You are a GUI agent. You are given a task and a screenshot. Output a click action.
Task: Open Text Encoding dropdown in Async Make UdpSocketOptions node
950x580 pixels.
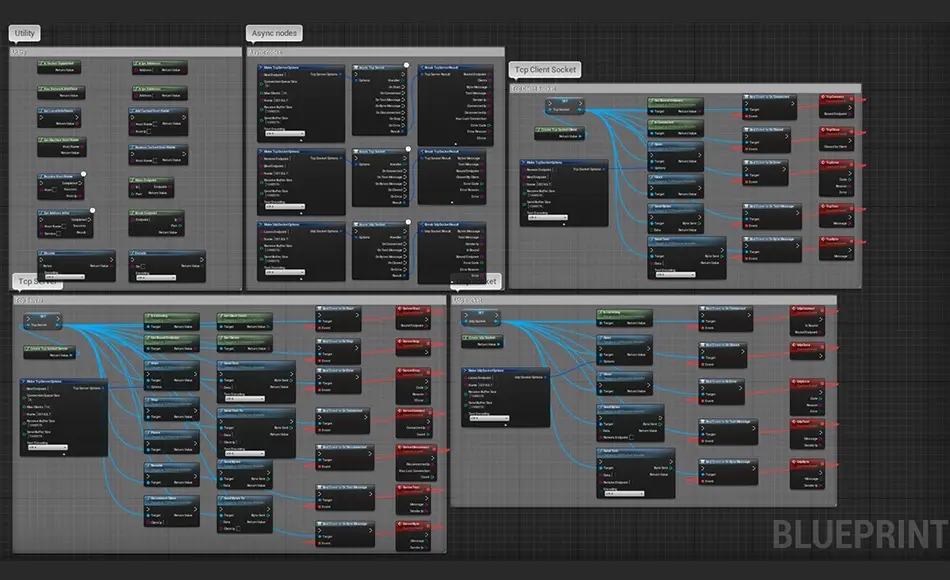click(x=285, y=273)
